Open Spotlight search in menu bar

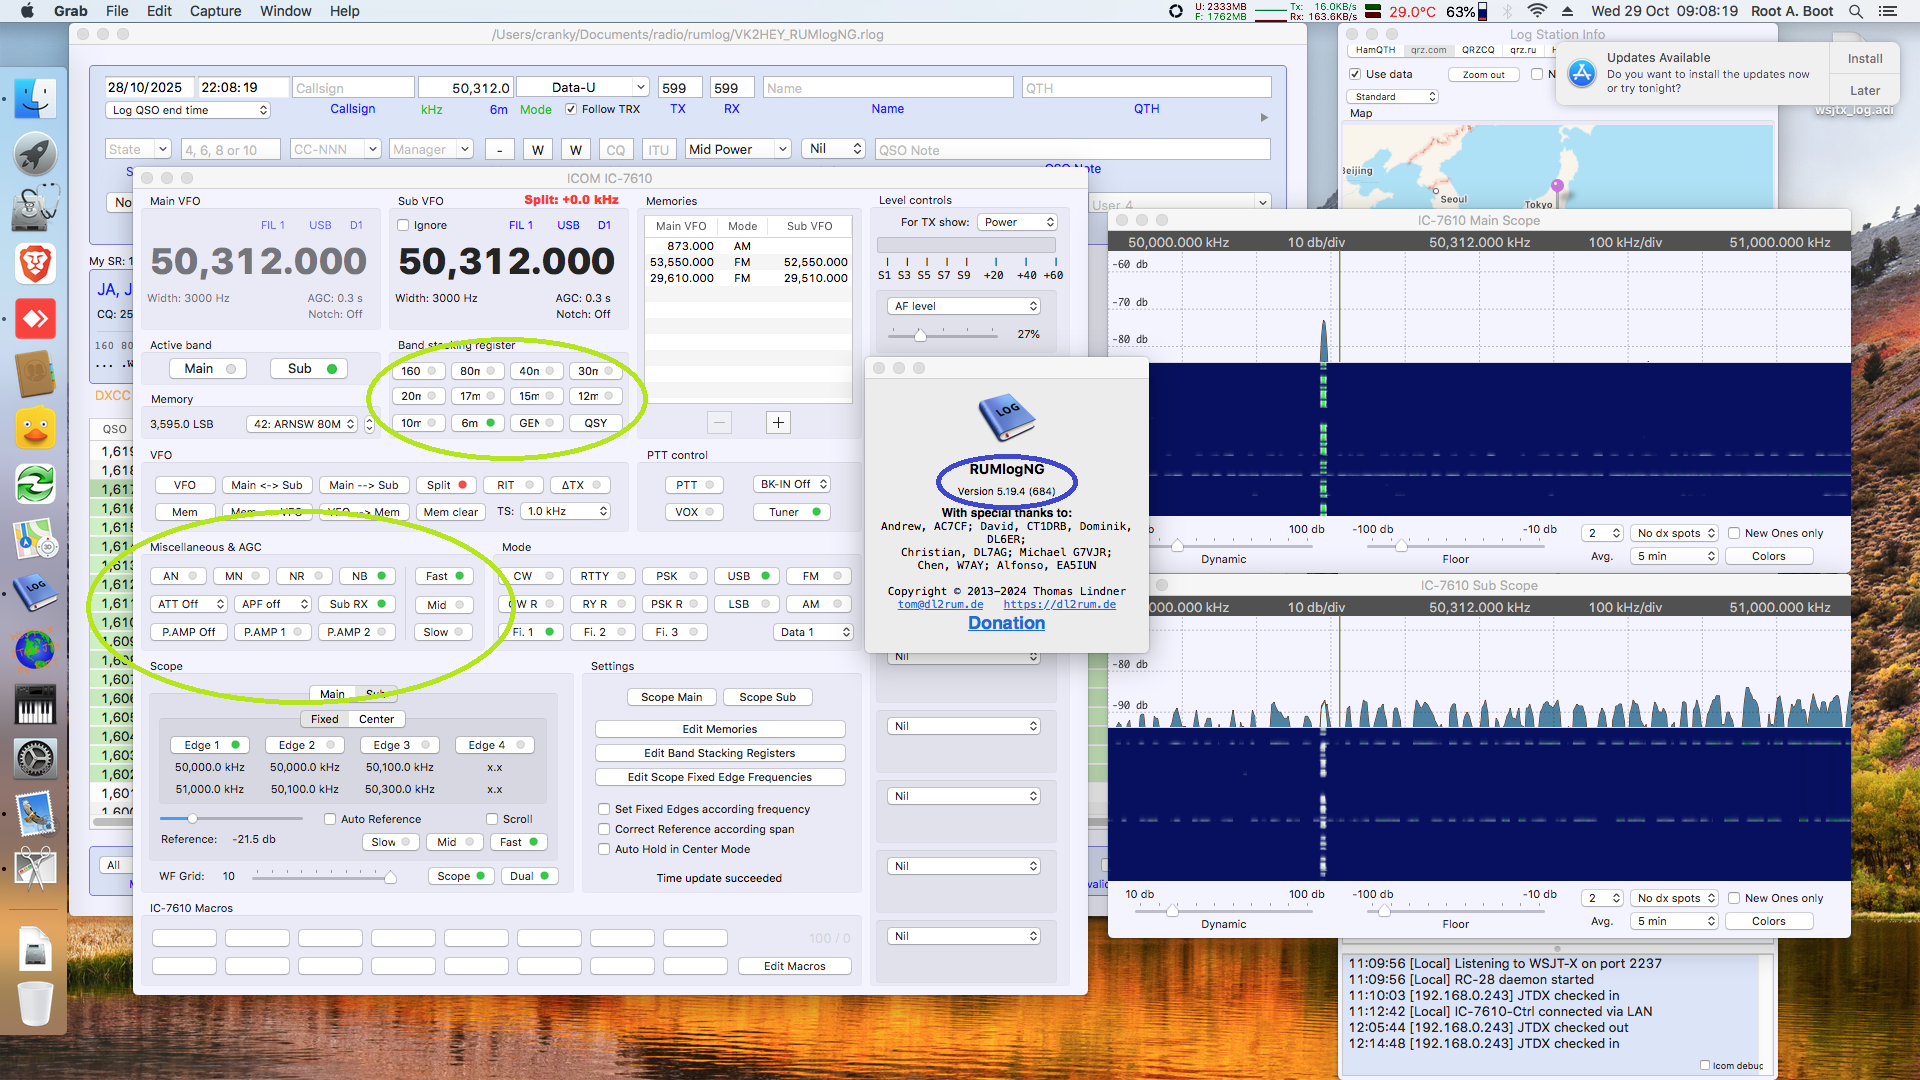click(1855, 11)
